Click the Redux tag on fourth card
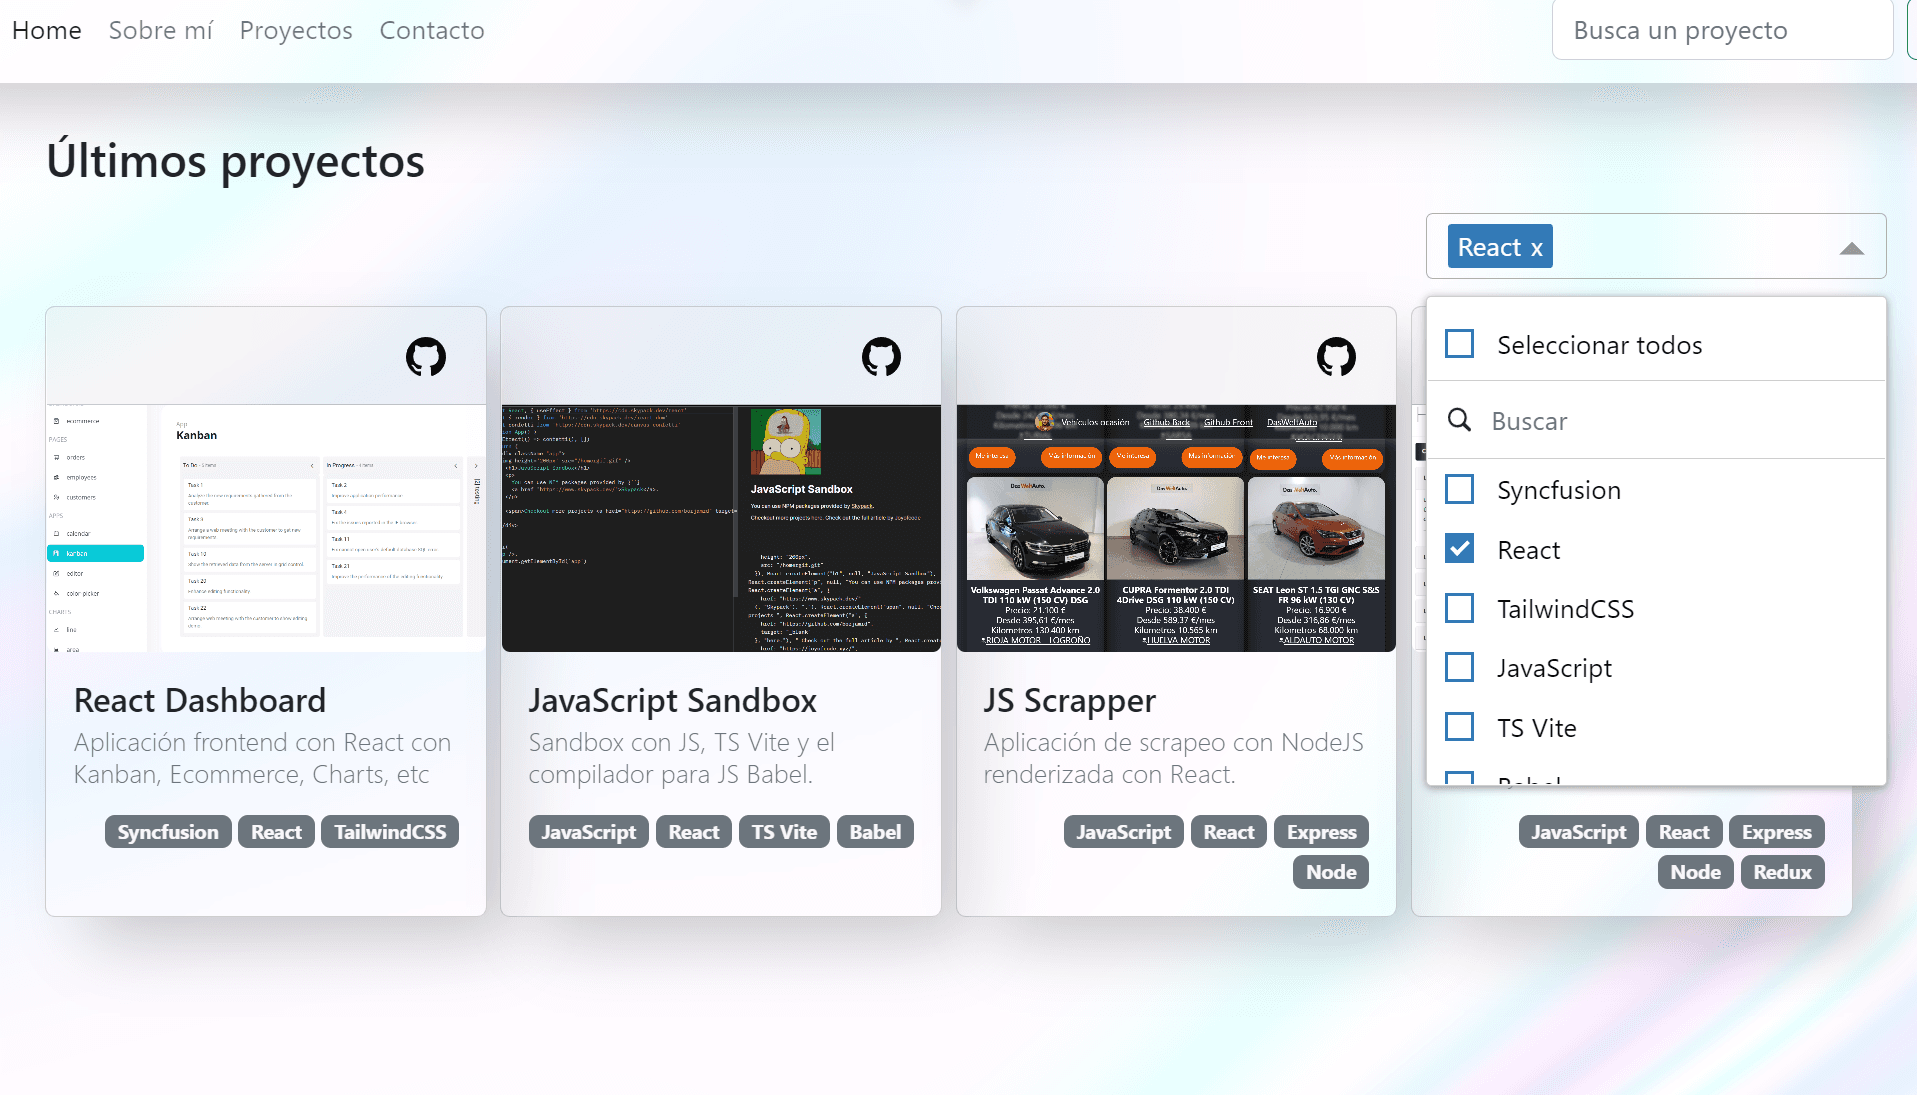This screenshot has height=1095, width=1917. 1782,872
